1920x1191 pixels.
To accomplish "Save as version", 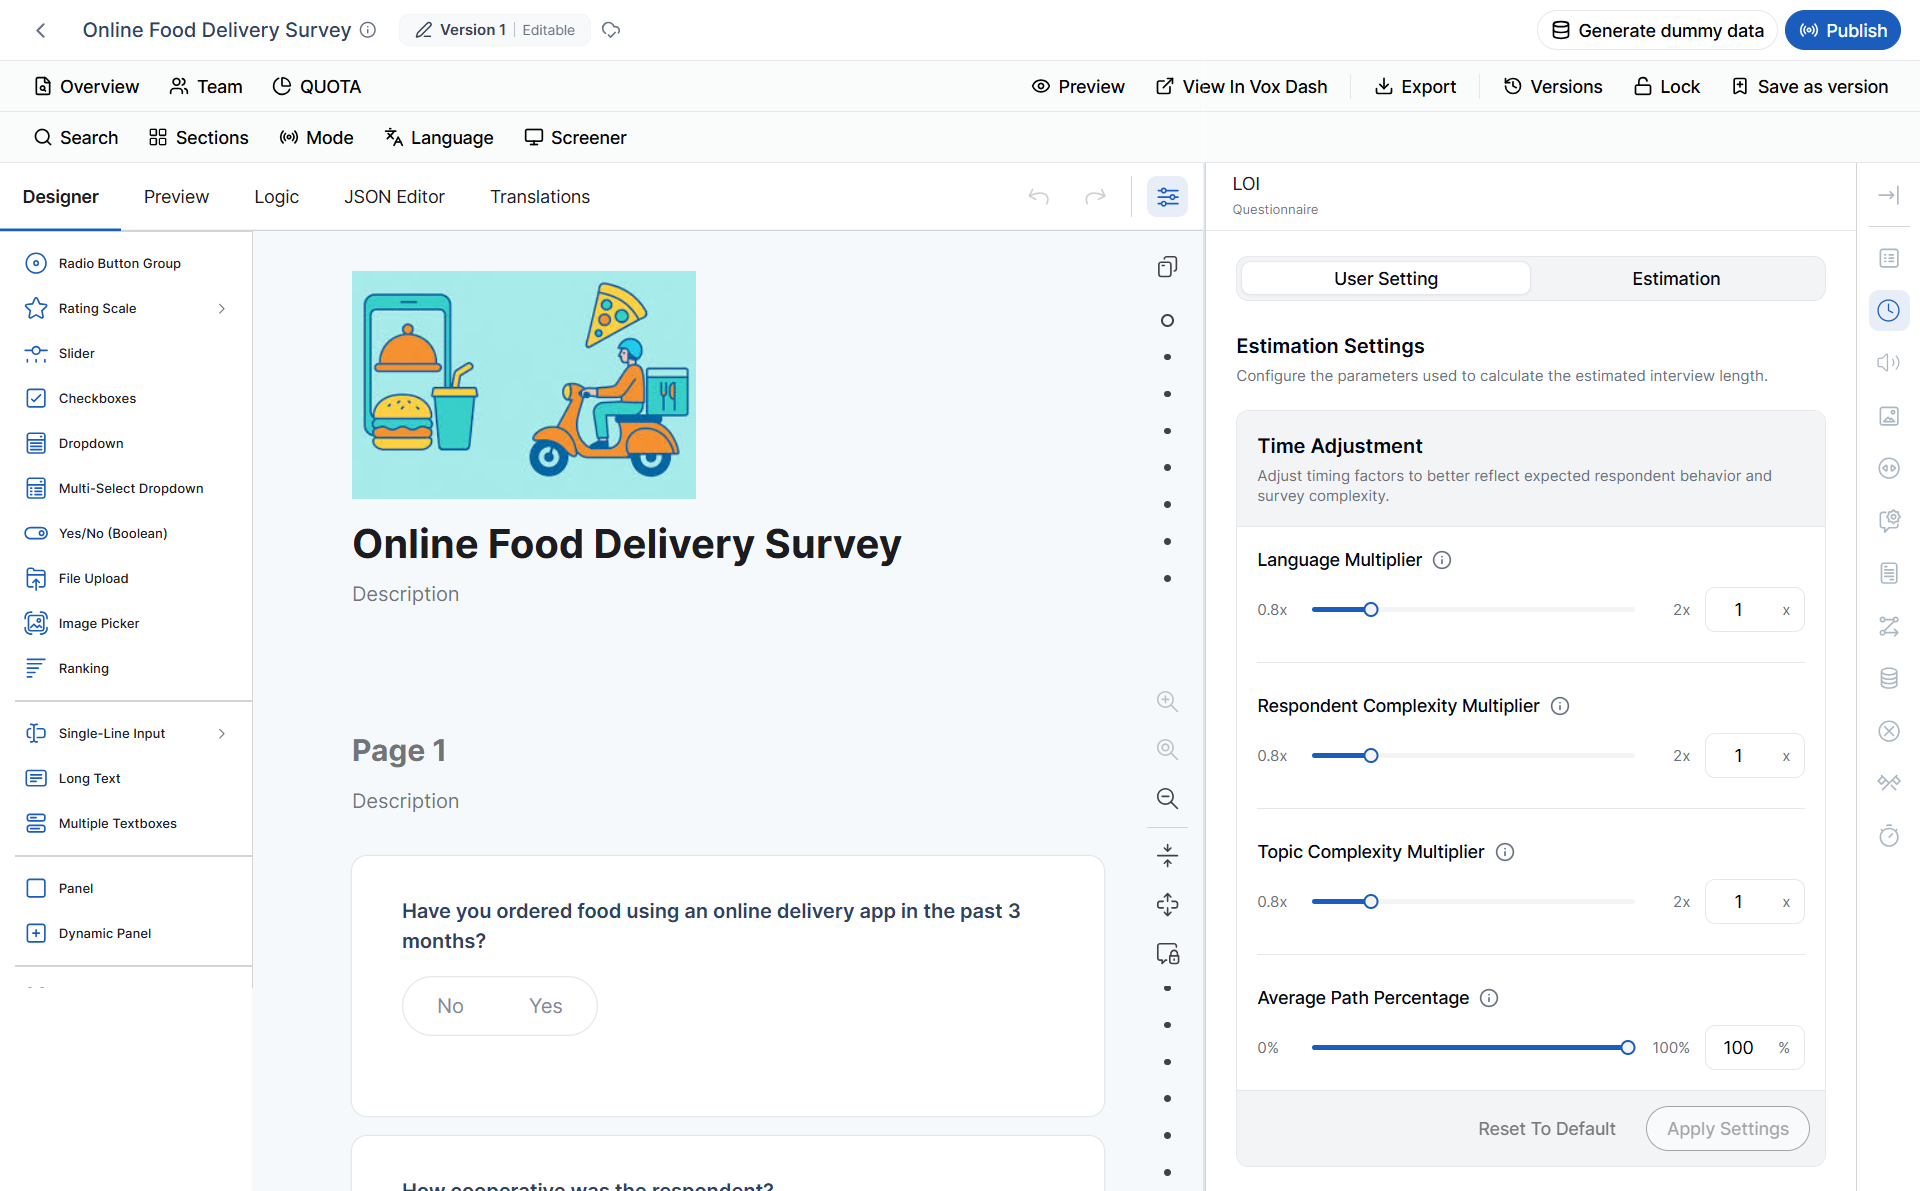I will point(1810,87).
